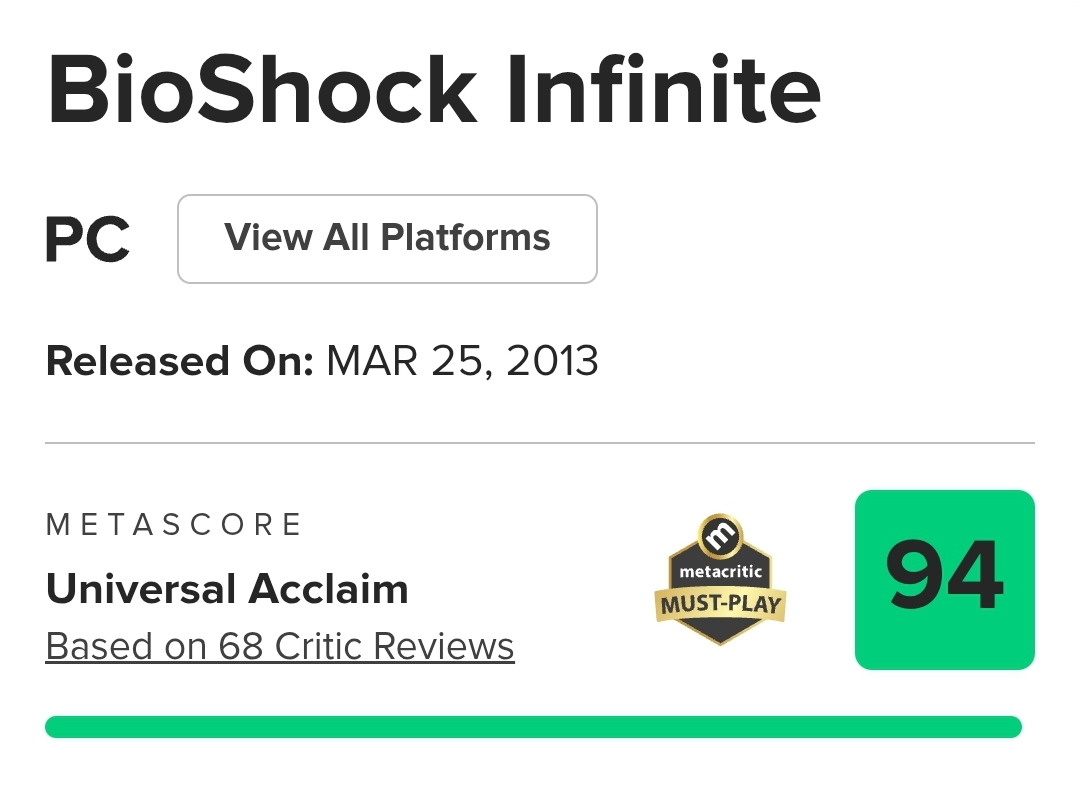
Task: Click the gold MUST-PLAY banner
Action: (720, 604)
